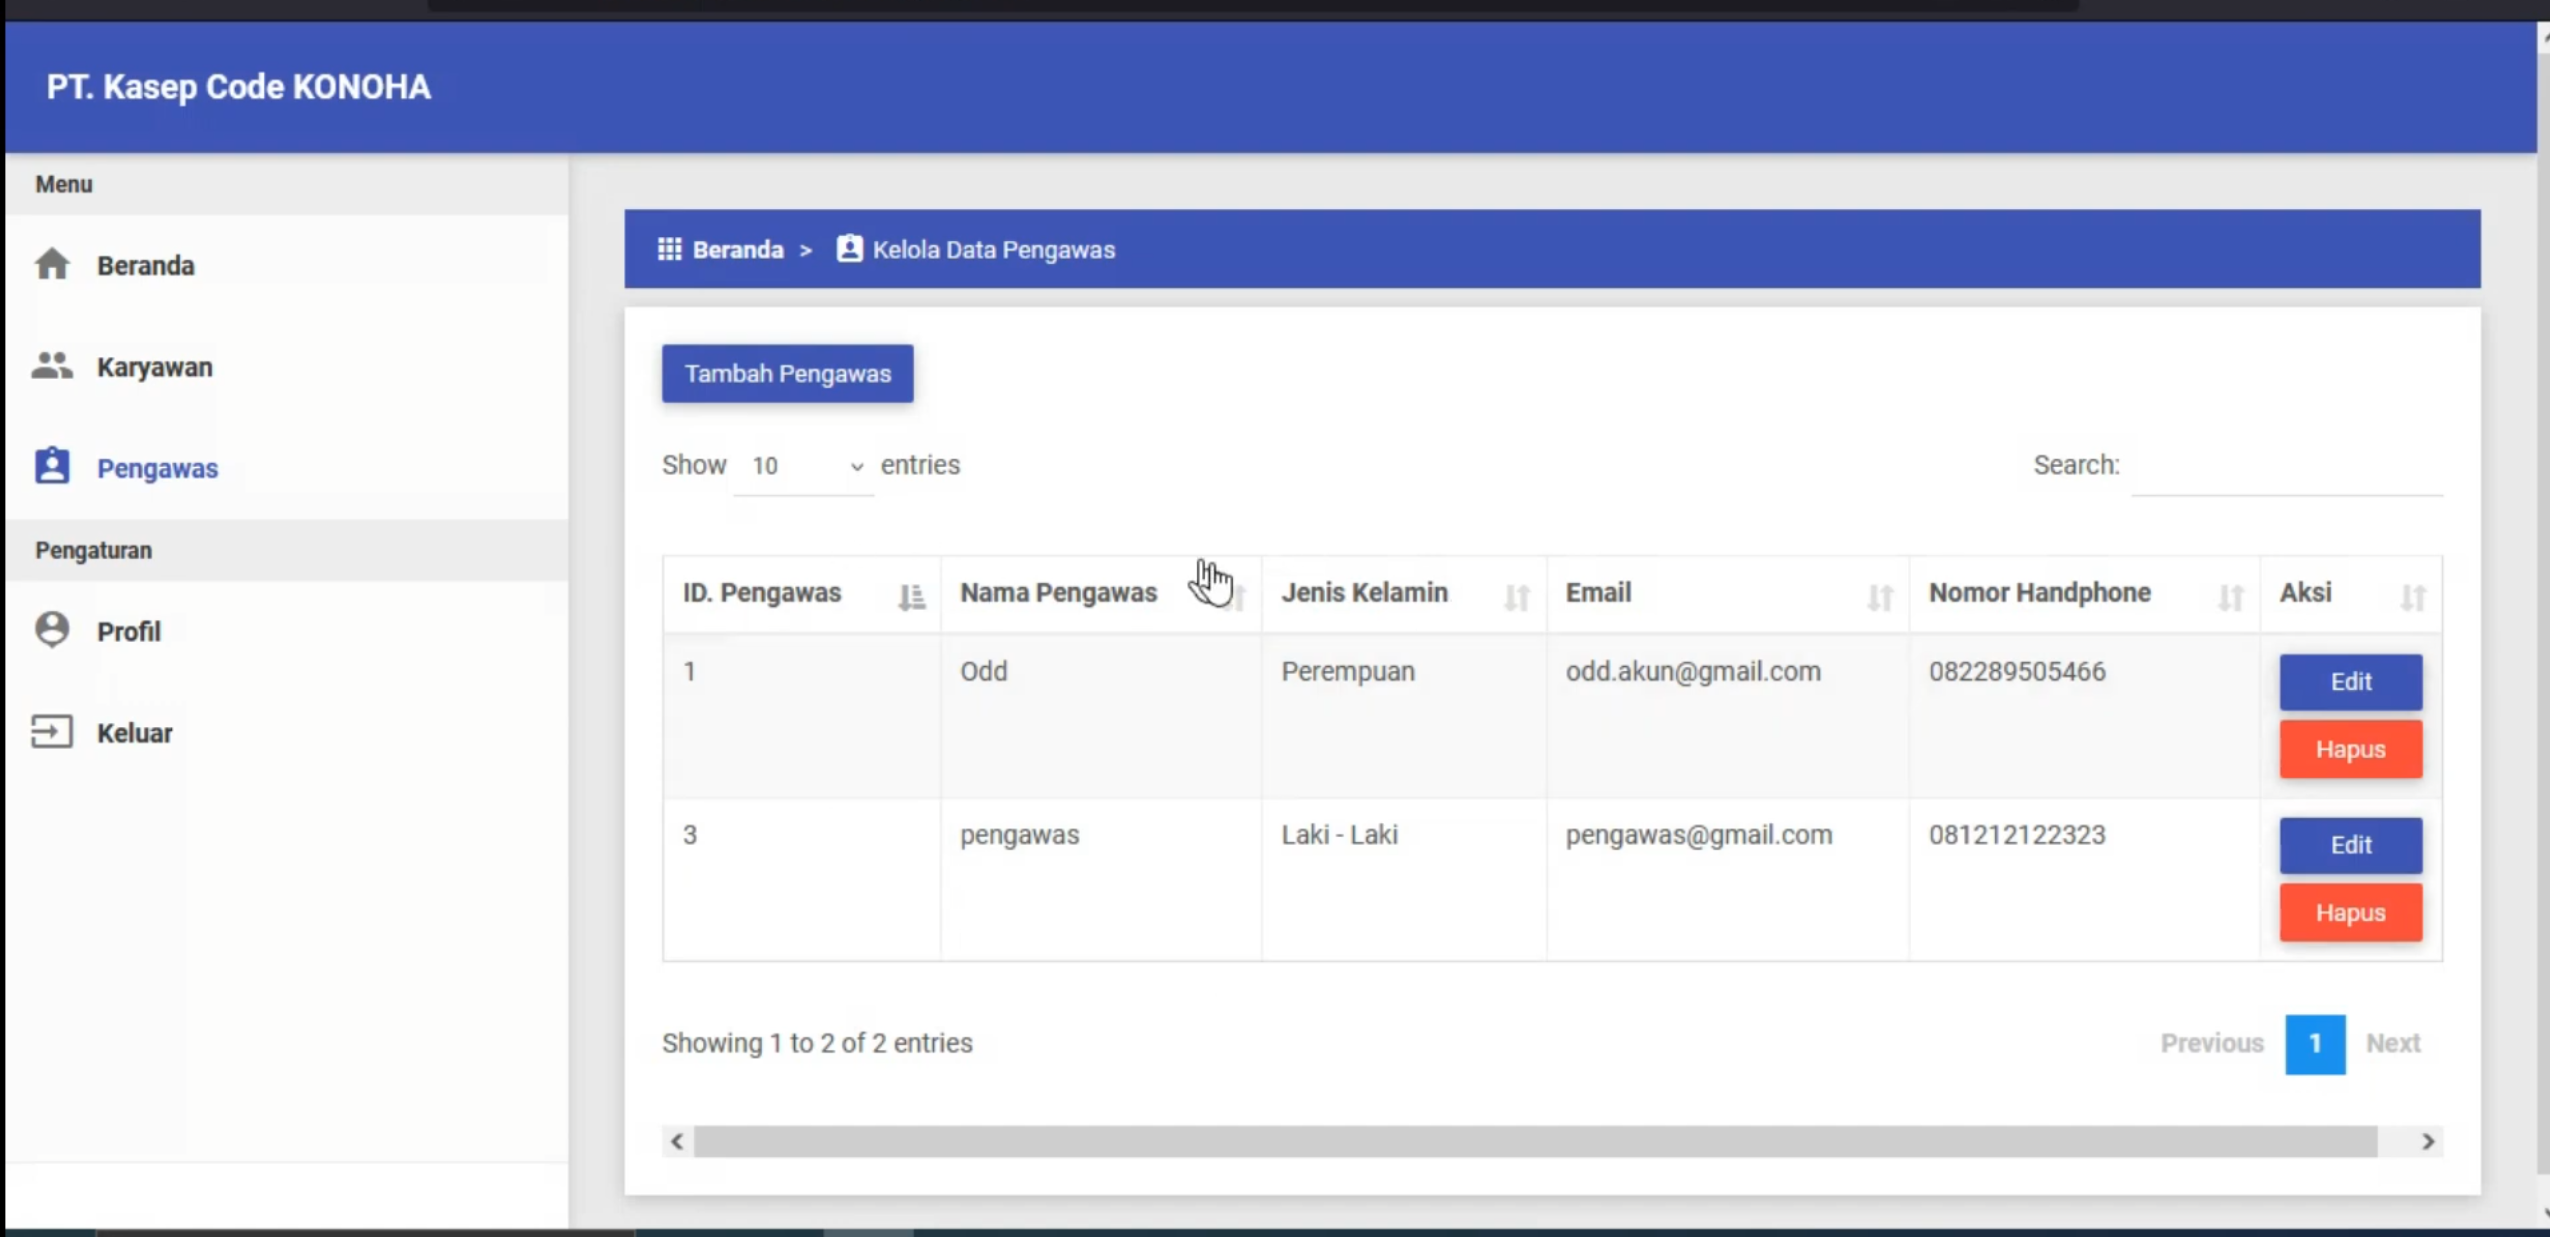Click the Next pagination link

click(2392, 1043)
